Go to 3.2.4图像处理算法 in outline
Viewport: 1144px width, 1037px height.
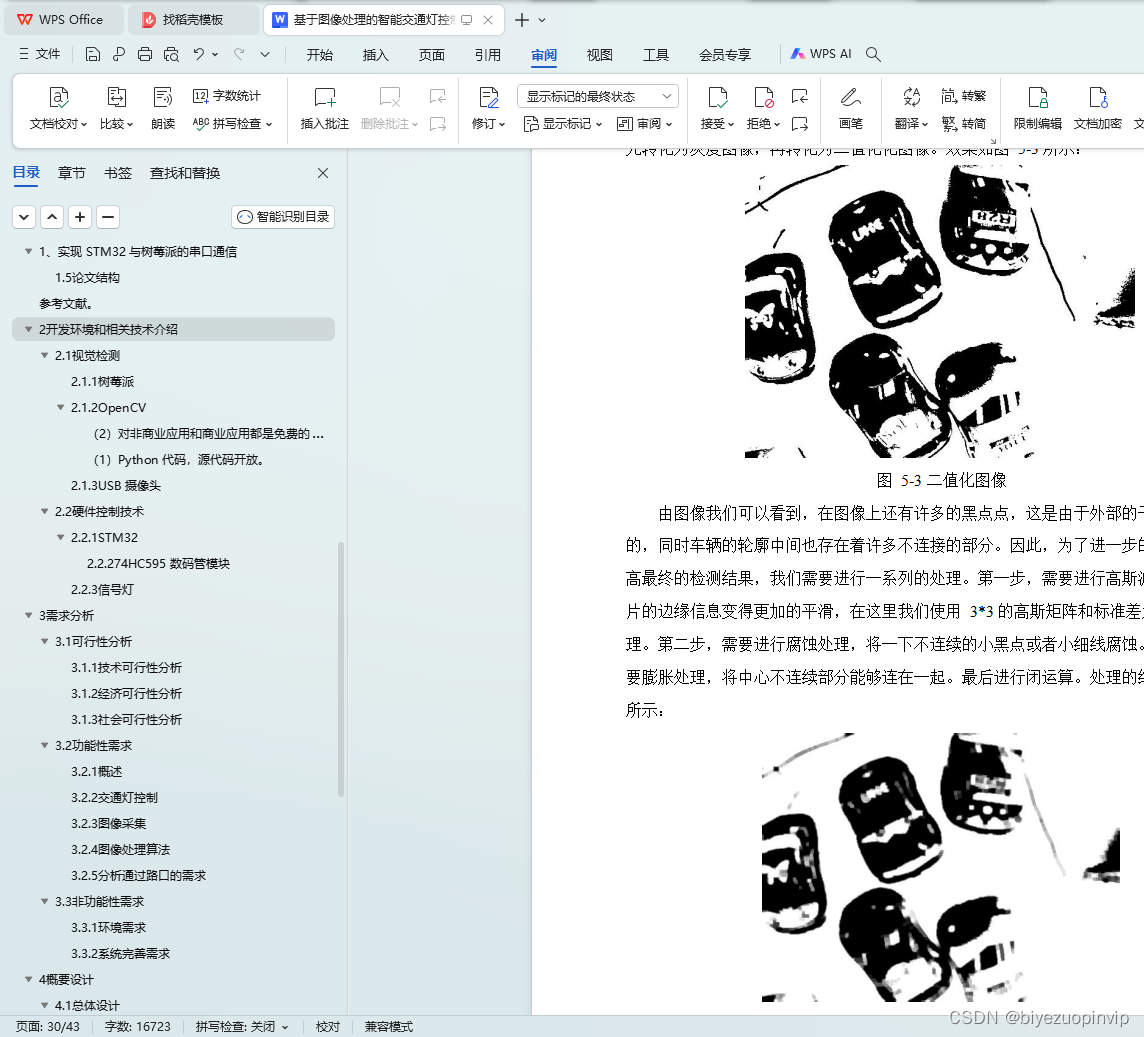[x=120, y=849]
